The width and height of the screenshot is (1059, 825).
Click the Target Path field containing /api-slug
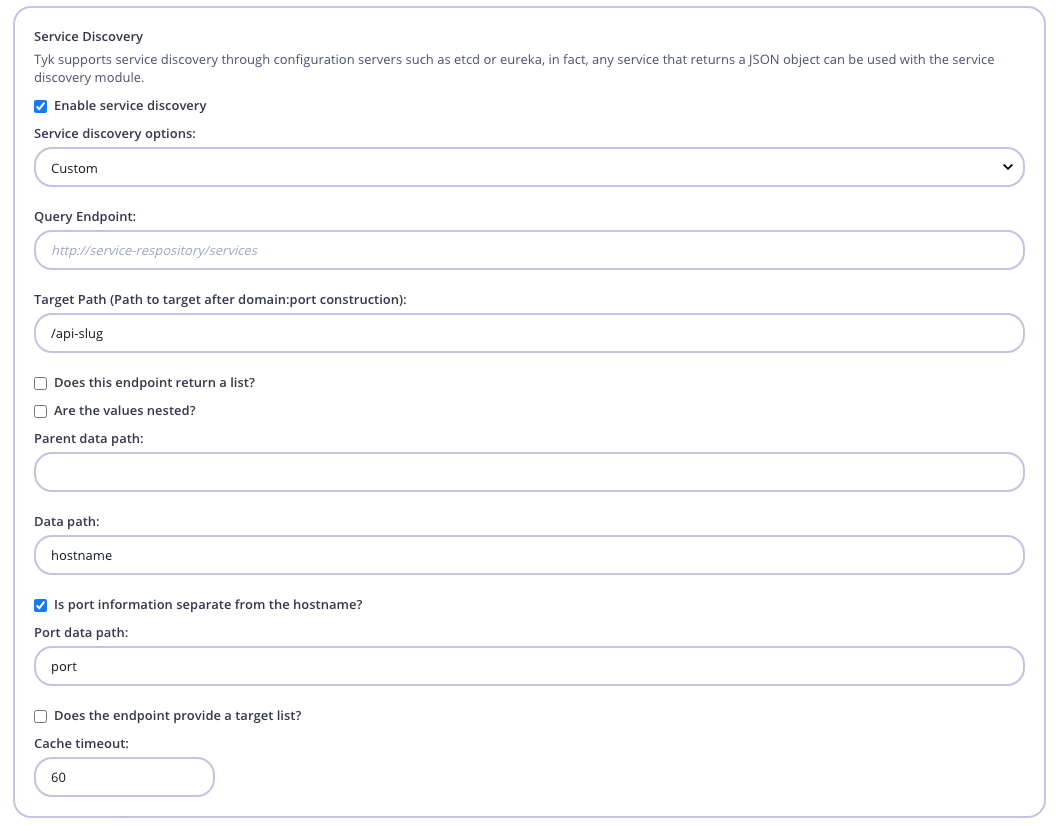529,332
